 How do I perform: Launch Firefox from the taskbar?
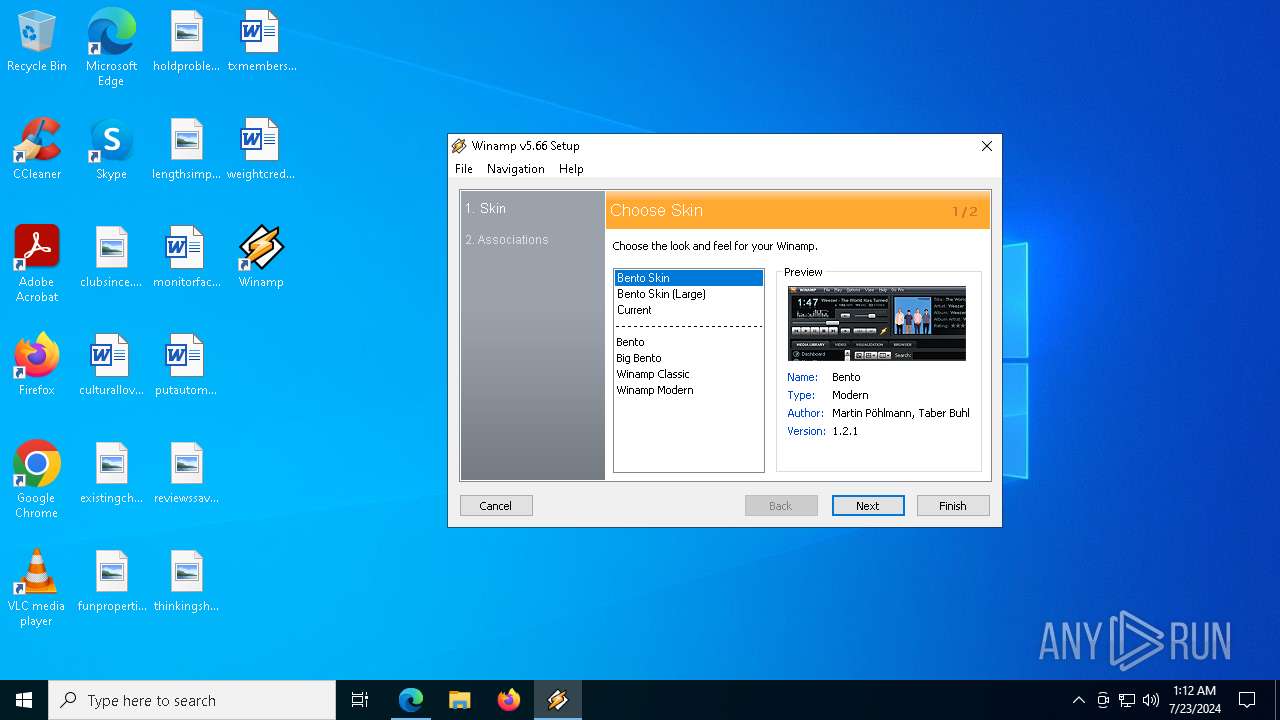(x=509, y=700)
